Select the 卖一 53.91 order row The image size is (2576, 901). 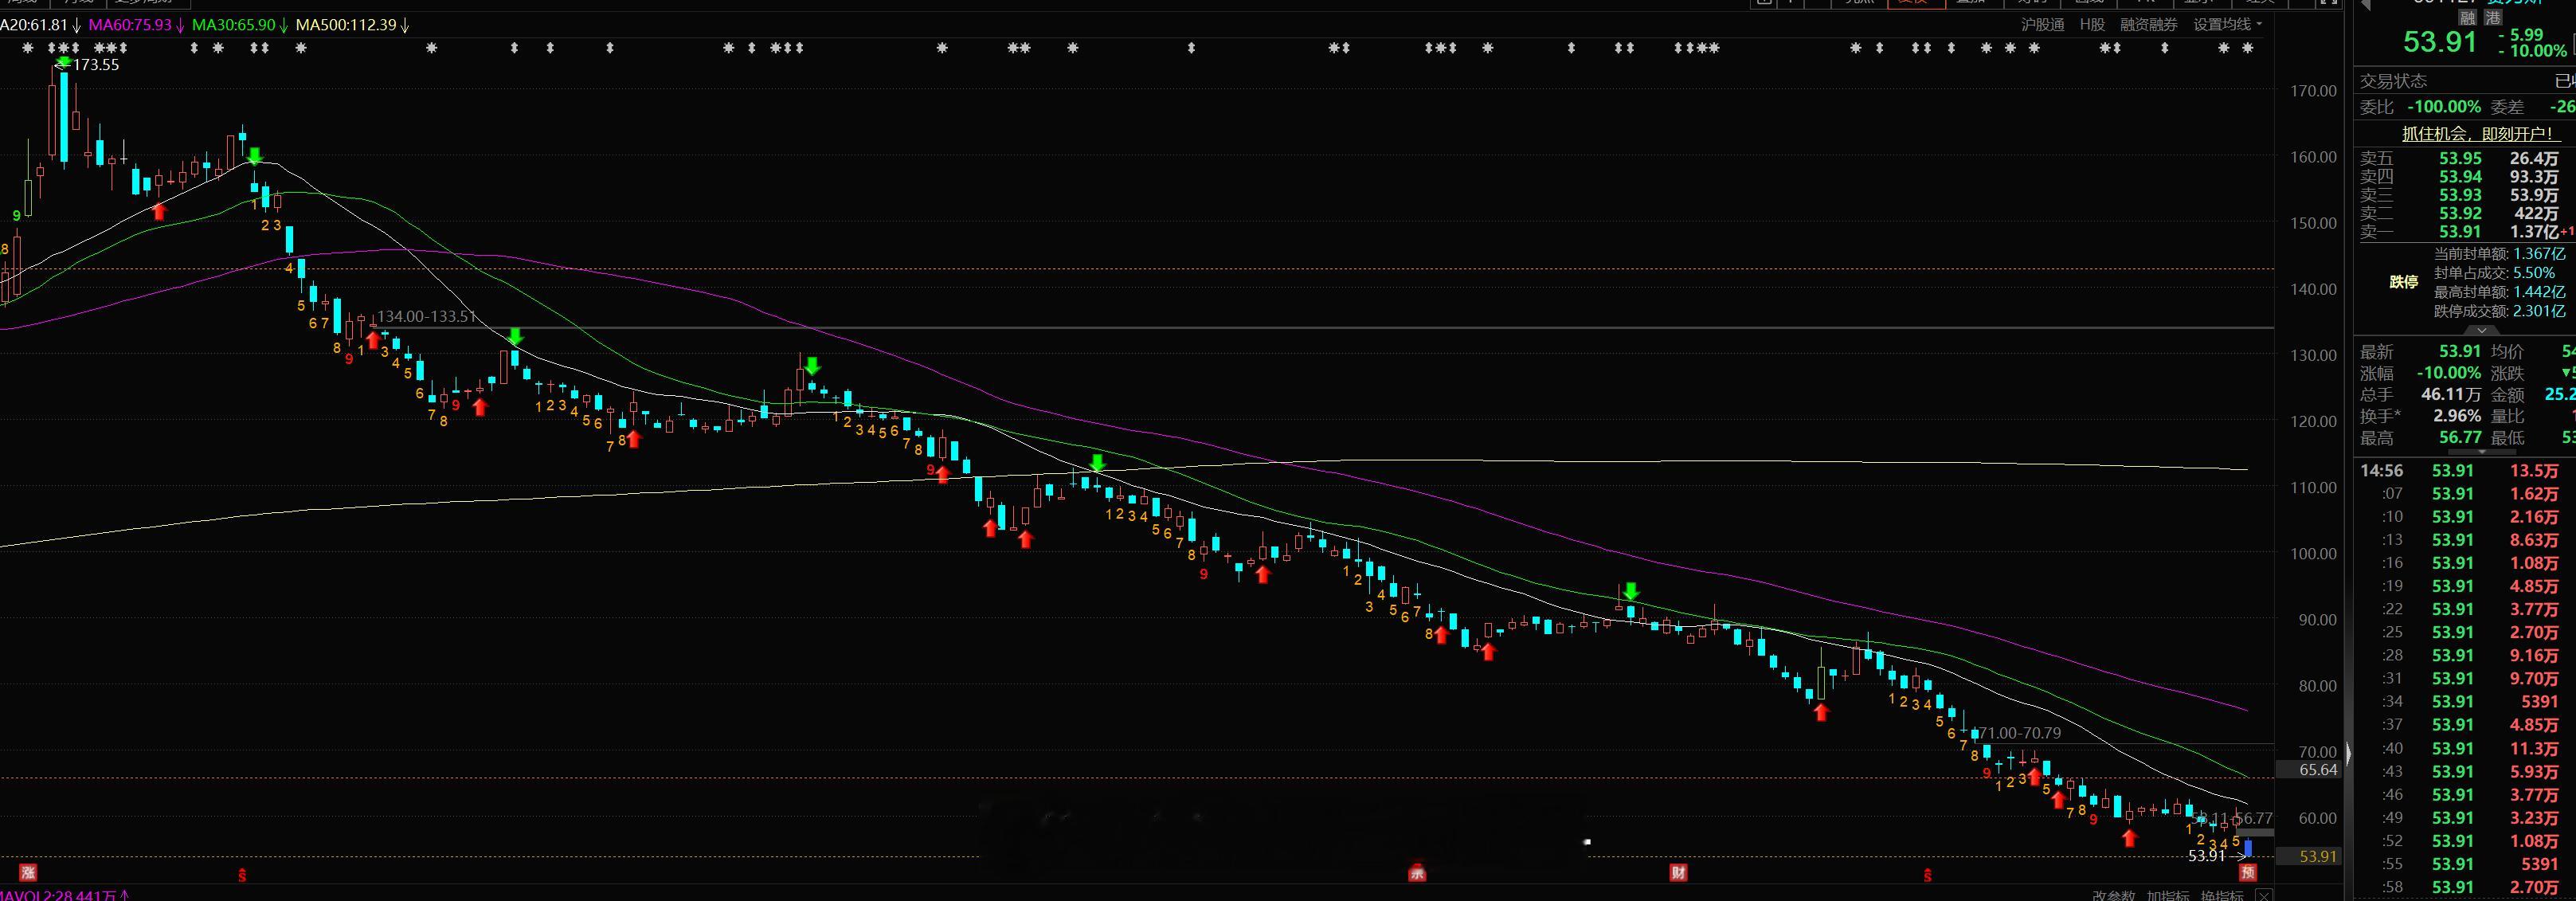pos(2466,232)
